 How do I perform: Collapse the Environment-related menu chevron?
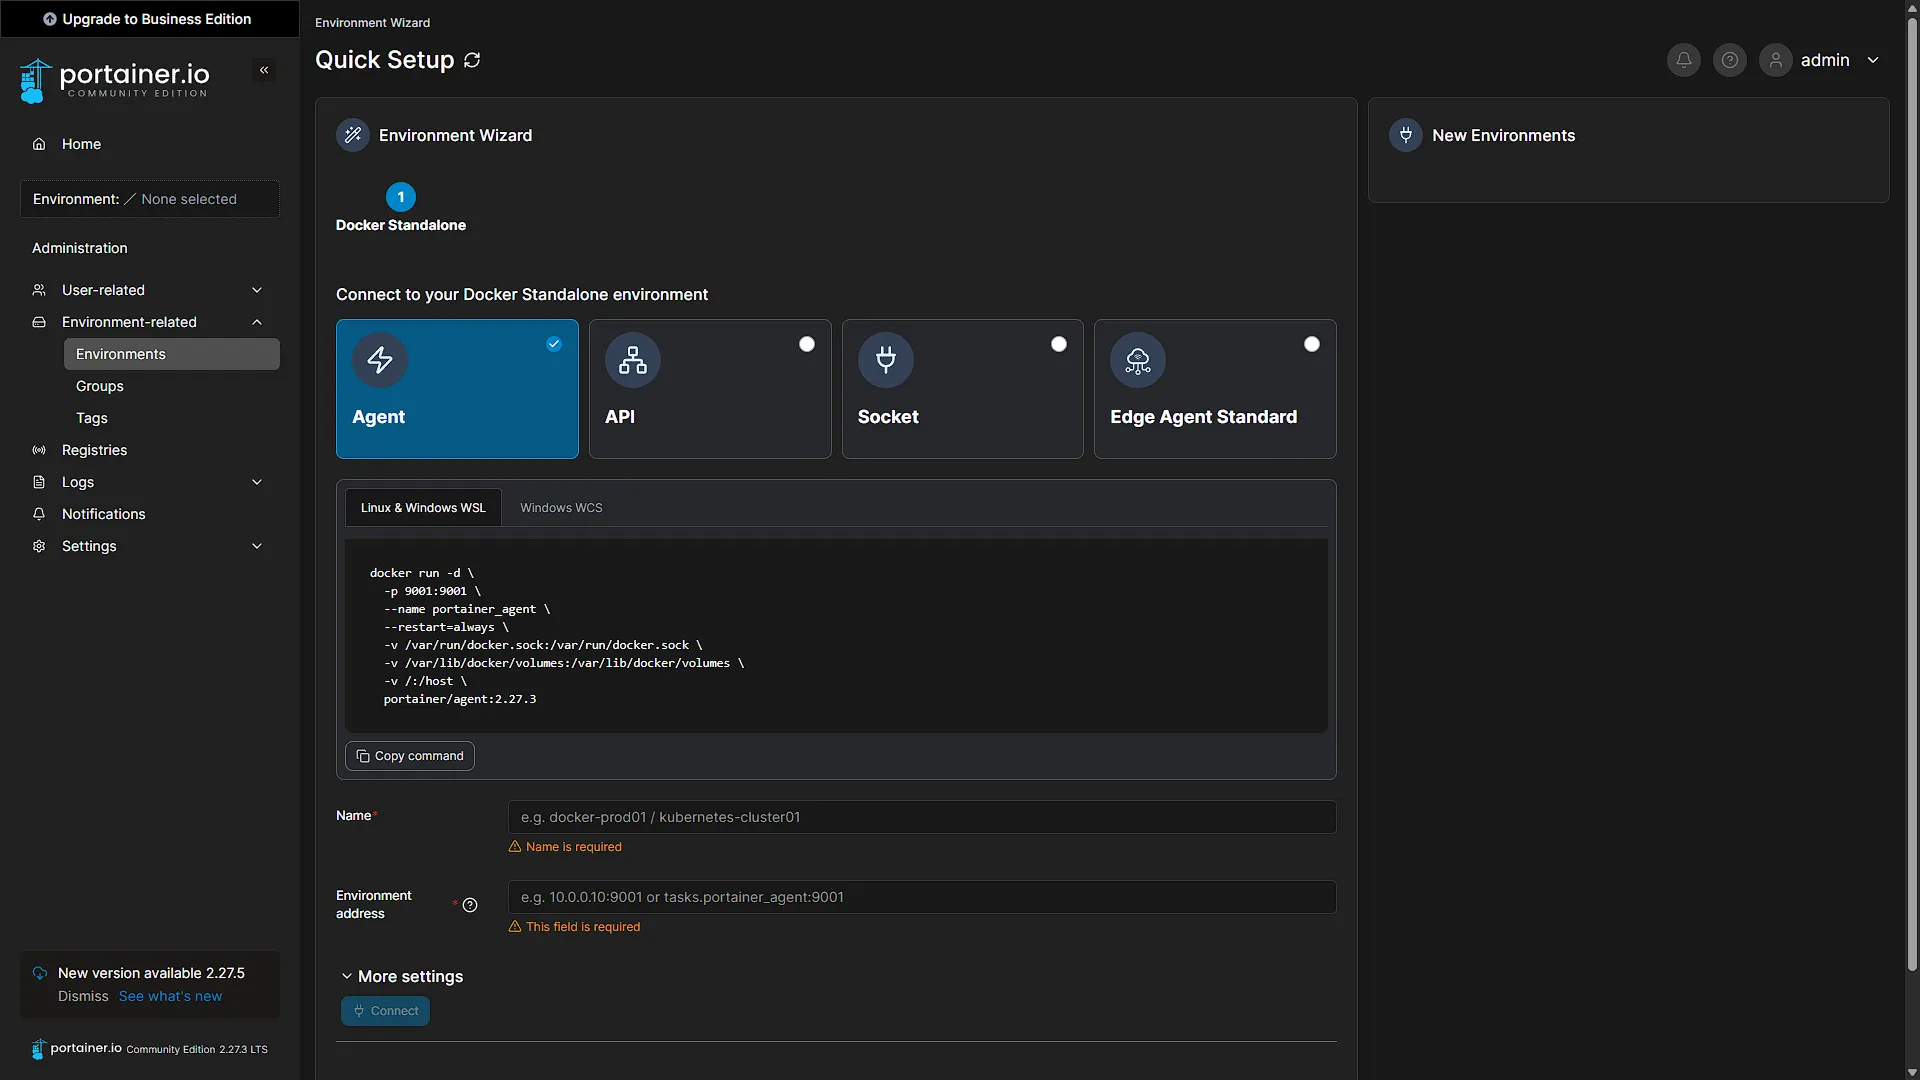pos(257,322)
